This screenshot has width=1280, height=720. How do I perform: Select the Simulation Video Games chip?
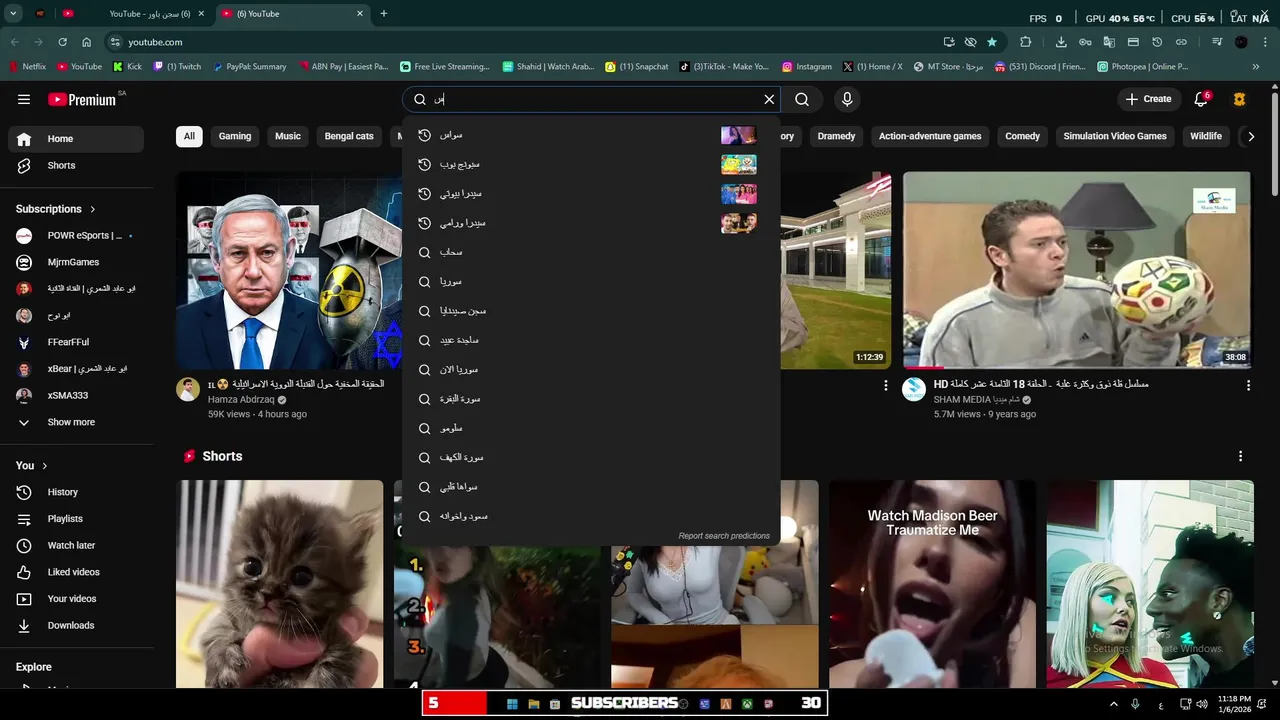click(x=1115, y=136)
